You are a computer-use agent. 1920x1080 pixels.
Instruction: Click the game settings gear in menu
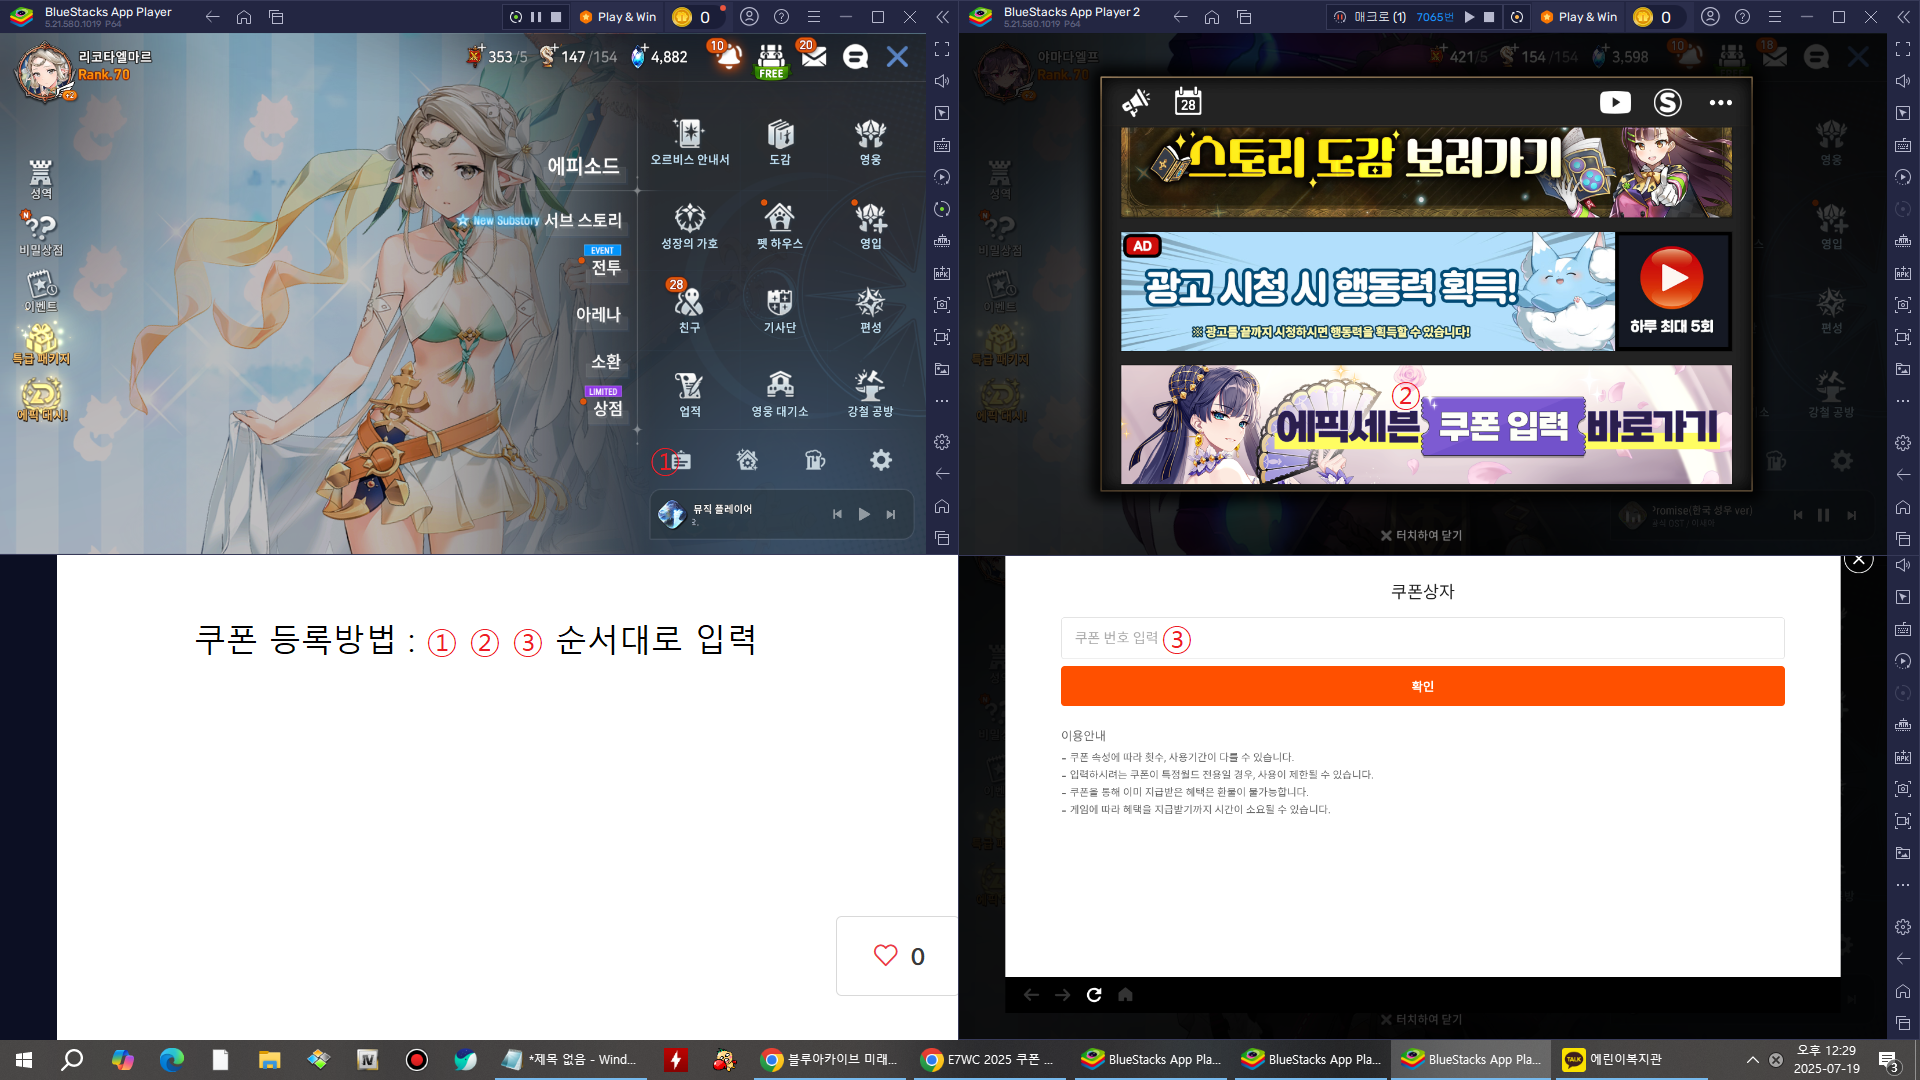[x=880, y=460]
